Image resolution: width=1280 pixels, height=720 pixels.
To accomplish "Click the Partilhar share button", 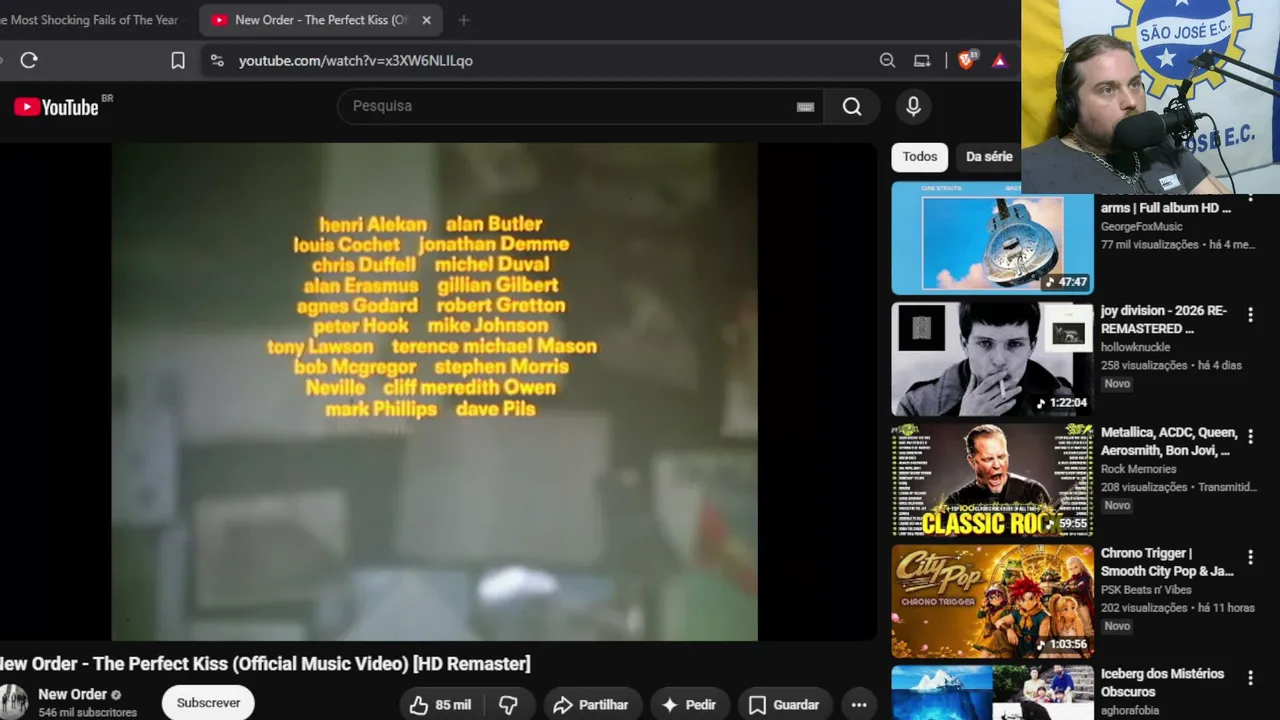I will click(590, 704).
